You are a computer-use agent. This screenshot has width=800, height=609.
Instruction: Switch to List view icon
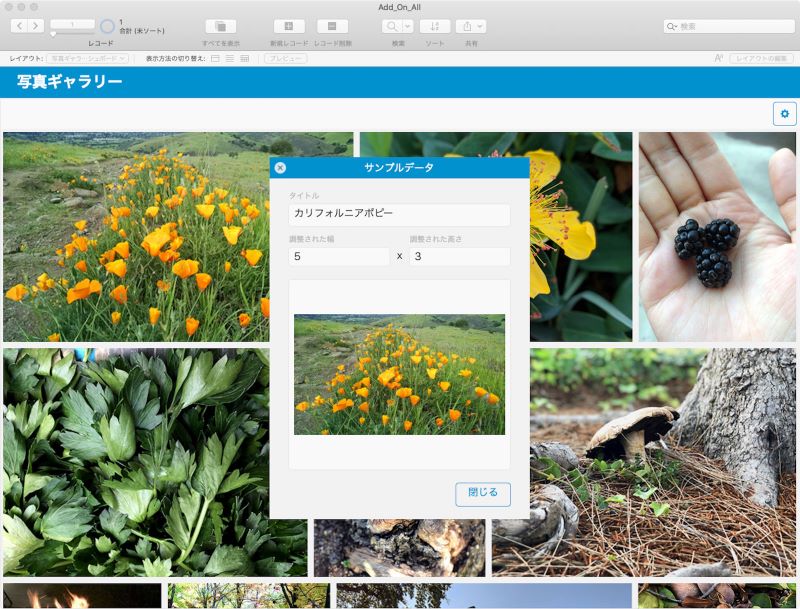coord(230,59)
